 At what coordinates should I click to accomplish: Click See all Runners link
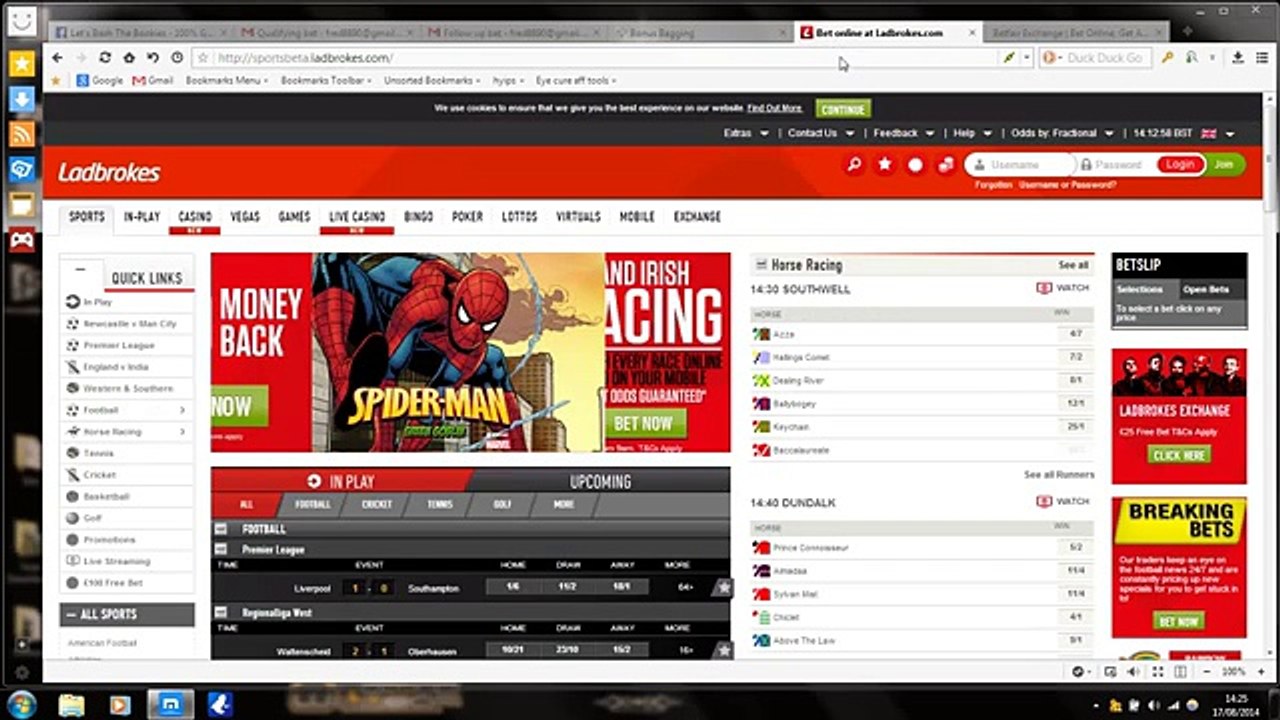coord(1059,474)
